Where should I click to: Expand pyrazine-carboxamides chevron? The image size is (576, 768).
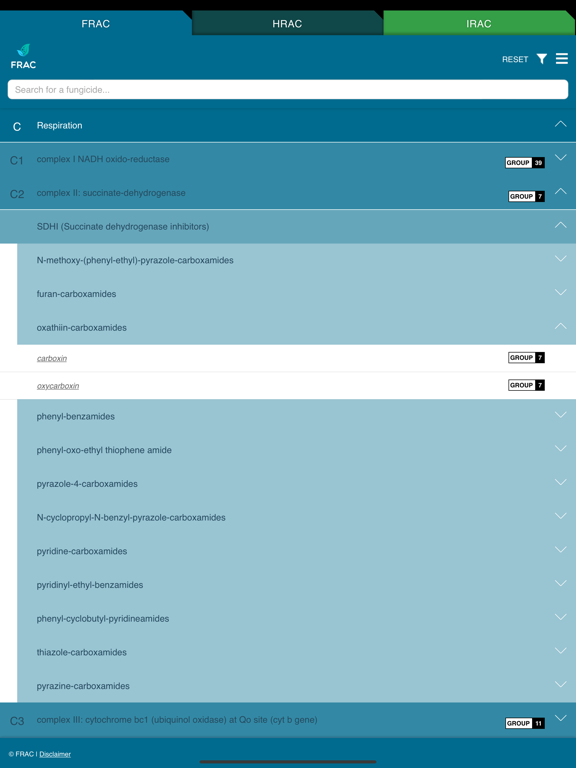click(x=560, y=684)
